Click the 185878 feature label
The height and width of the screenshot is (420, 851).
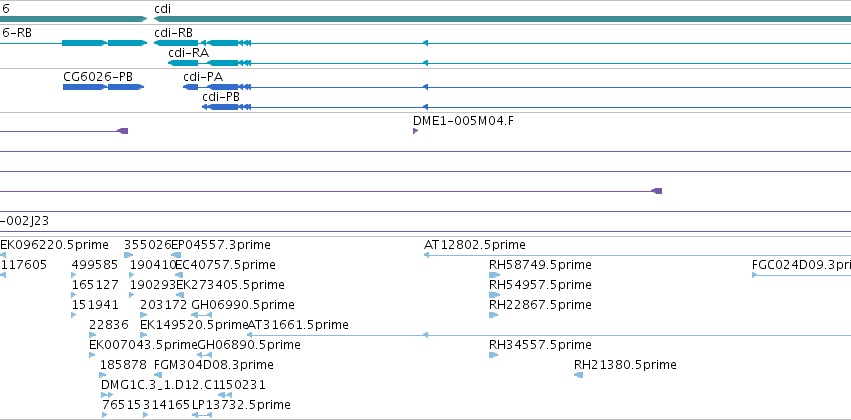pos(123,365)
